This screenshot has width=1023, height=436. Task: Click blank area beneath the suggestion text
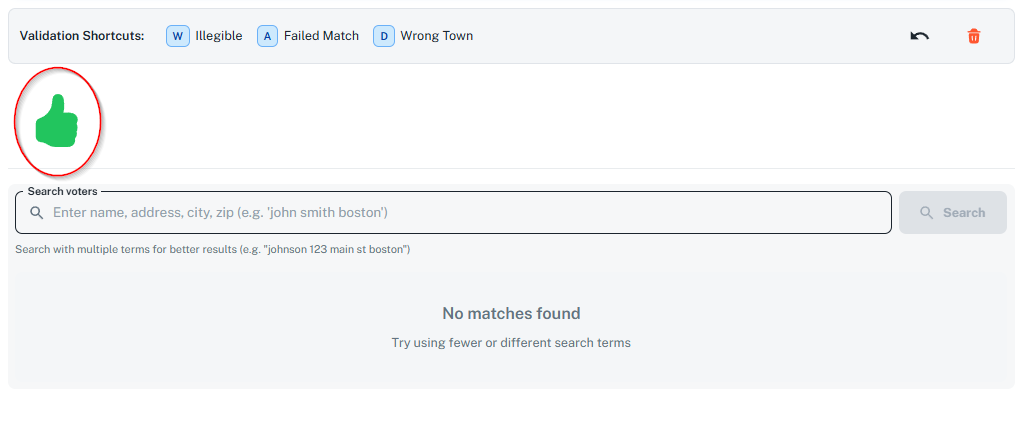(511, 372)
